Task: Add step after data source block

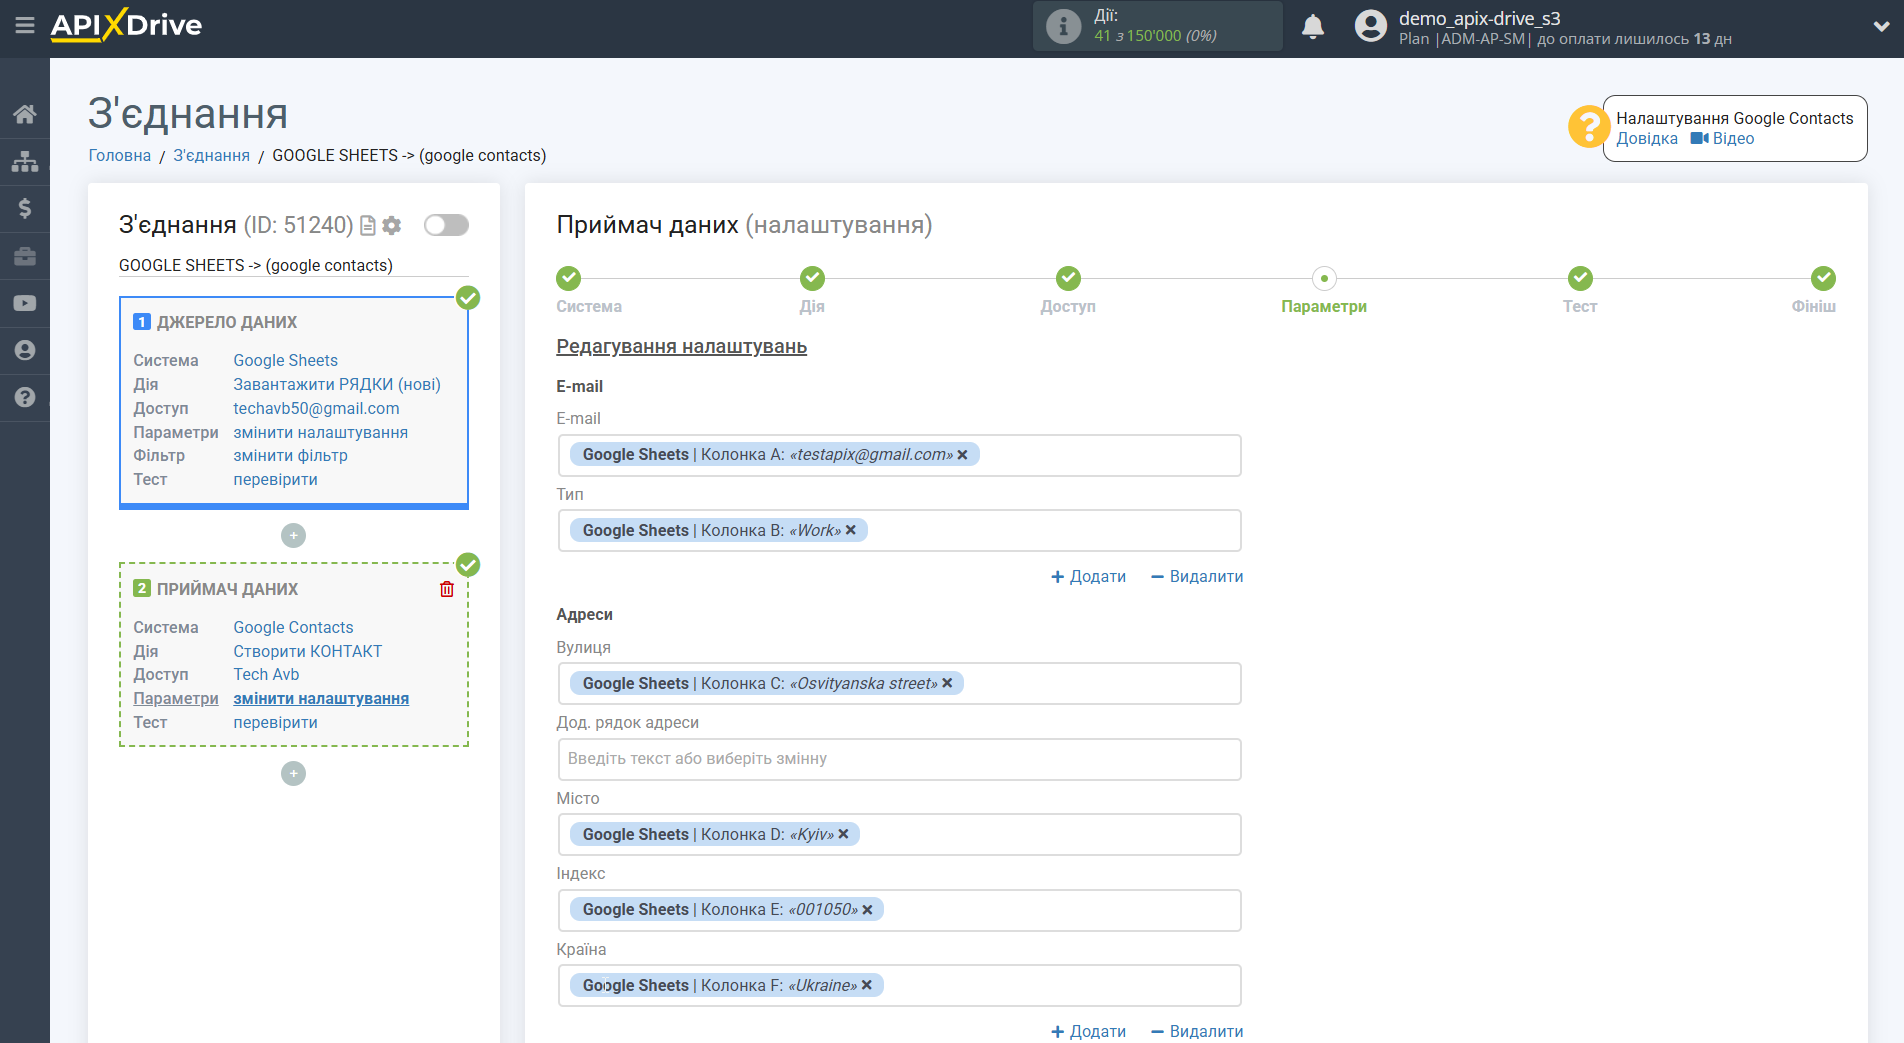Action: click(293, 536)
